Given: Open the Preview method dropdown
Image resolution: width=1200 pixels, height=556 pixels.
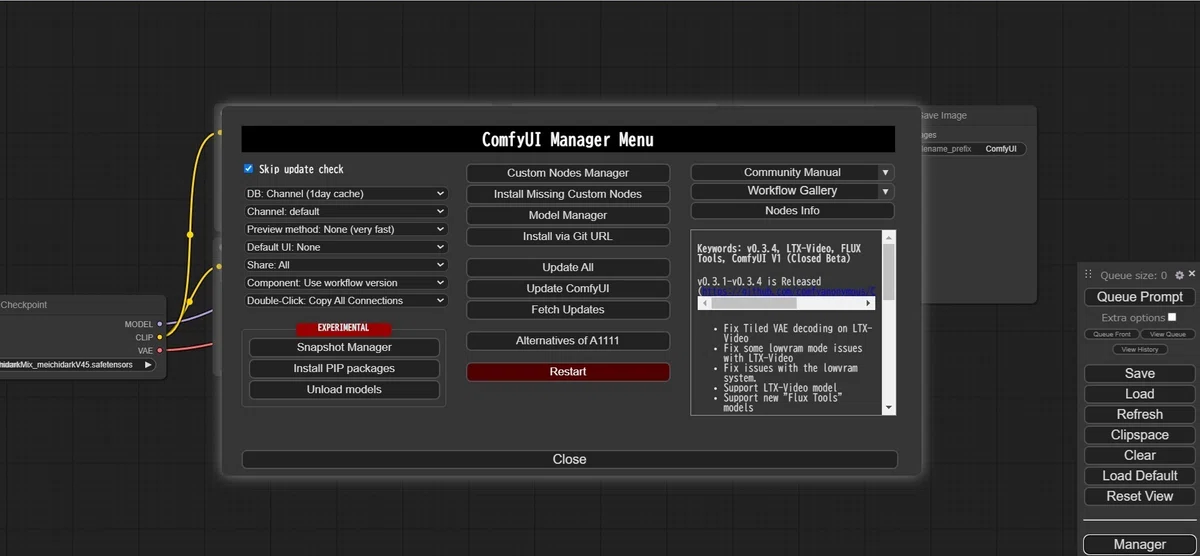Looking at the screenshot, I should [346, 229].
